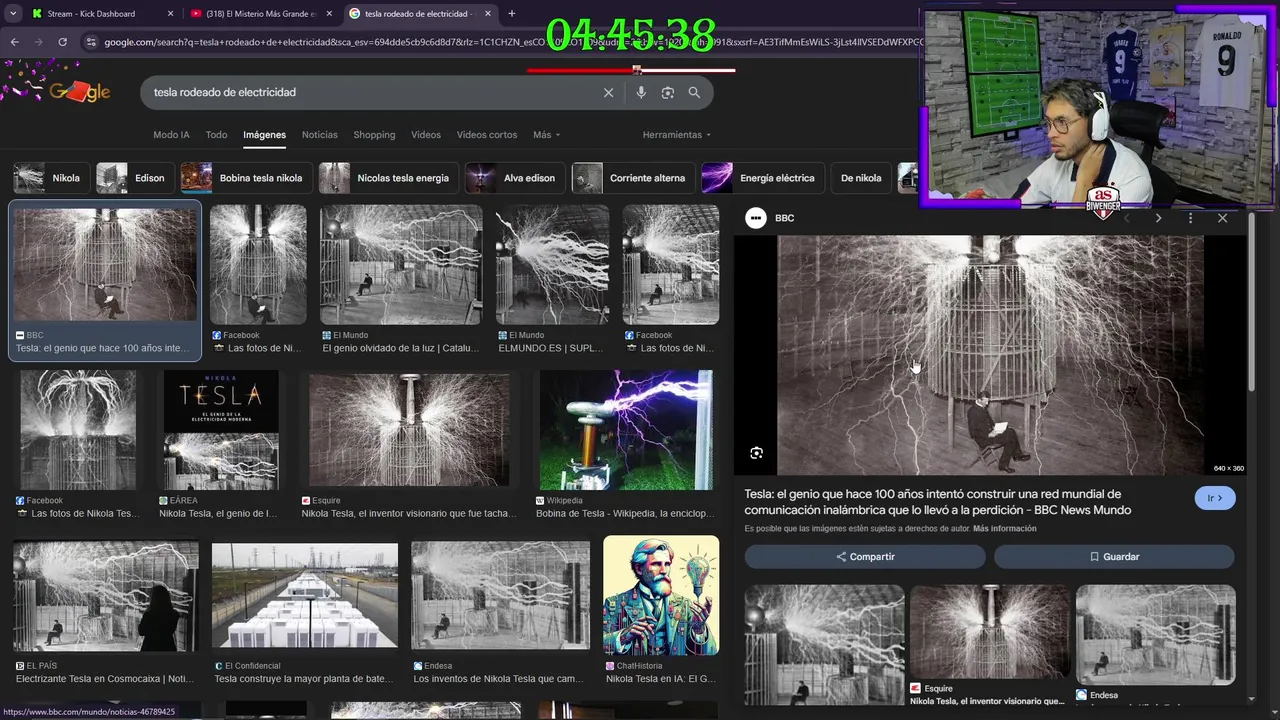Click the Google logo
The image size is (1280, 720).
80,92
